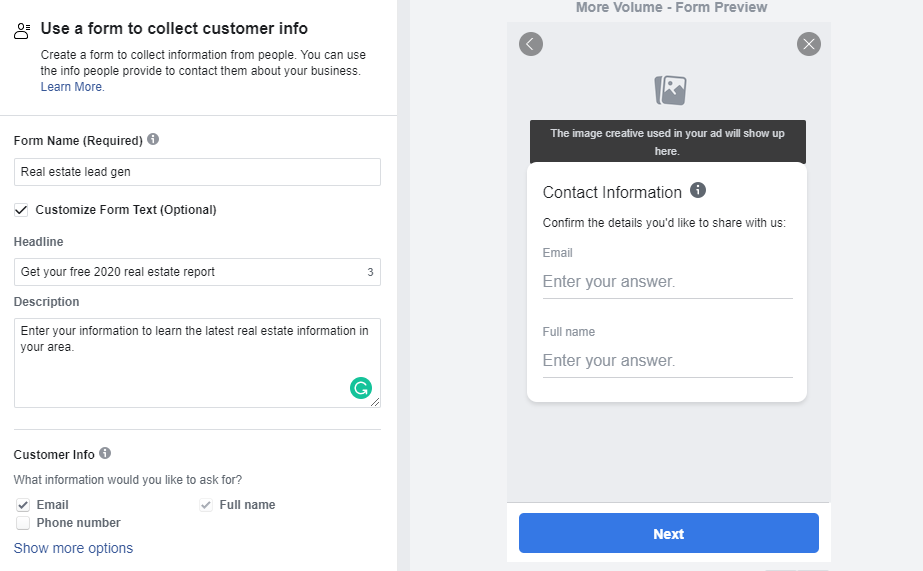Click the Form Name input field
This screenshot has height=571, width=923.
[197, 172]
